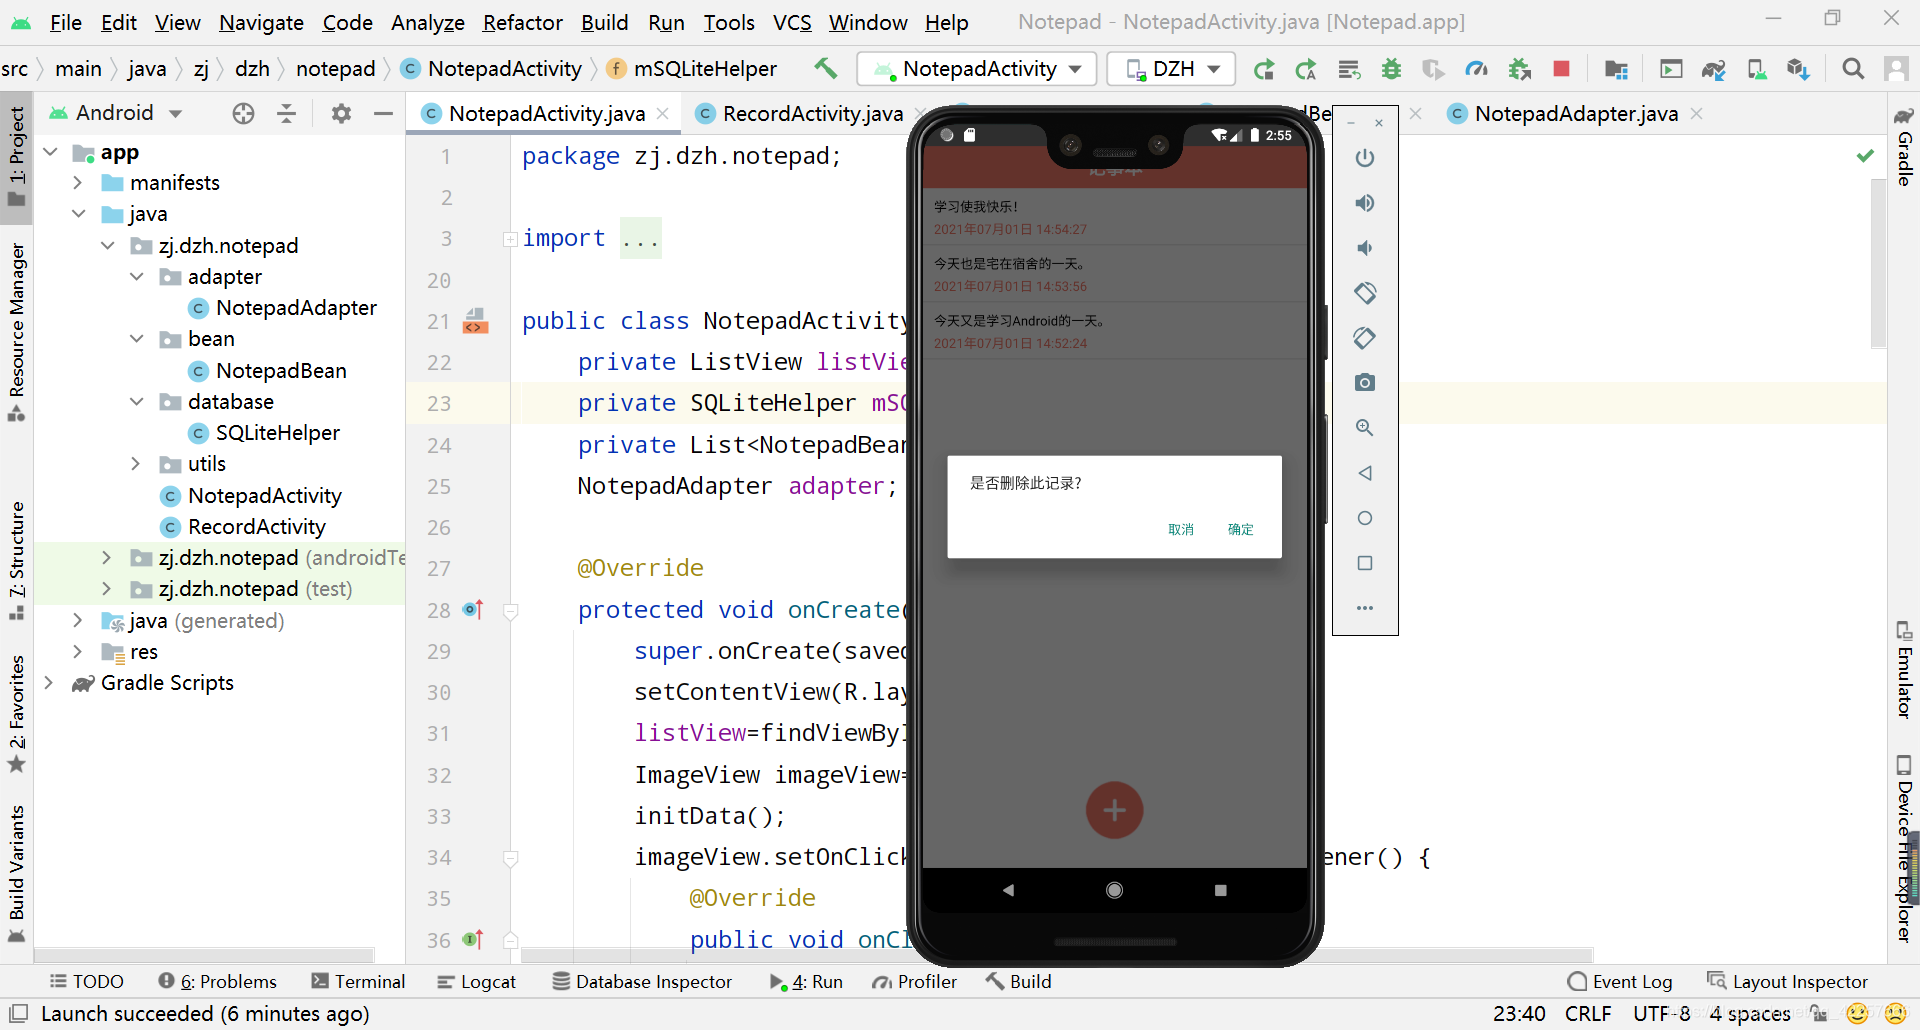This screenshot has width=1920, height=1030.
Task: Click the UTF-8 encoding indicator
Action: pos(1661,1014)
